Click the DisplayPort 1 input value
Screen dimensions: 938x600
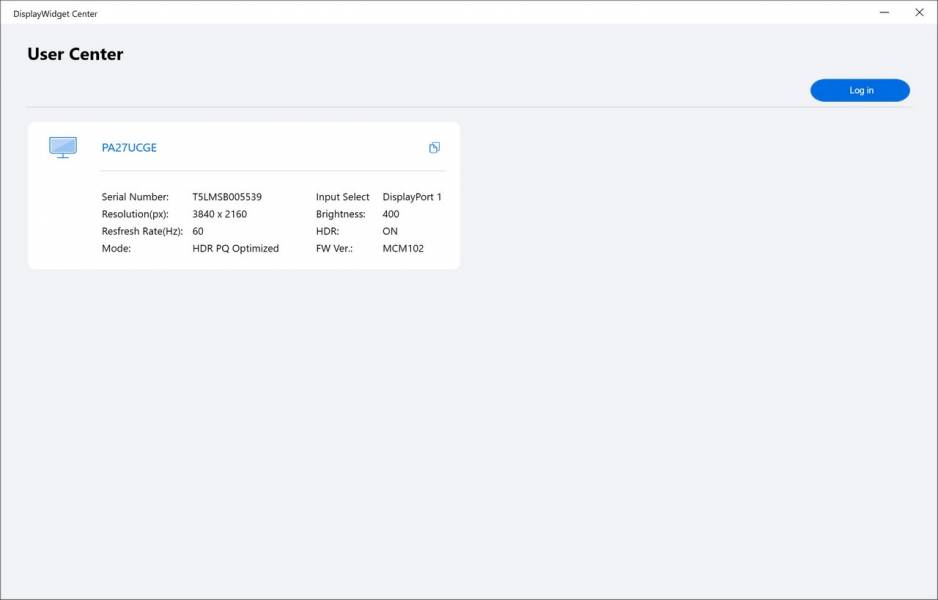click(x=412, y=197)
